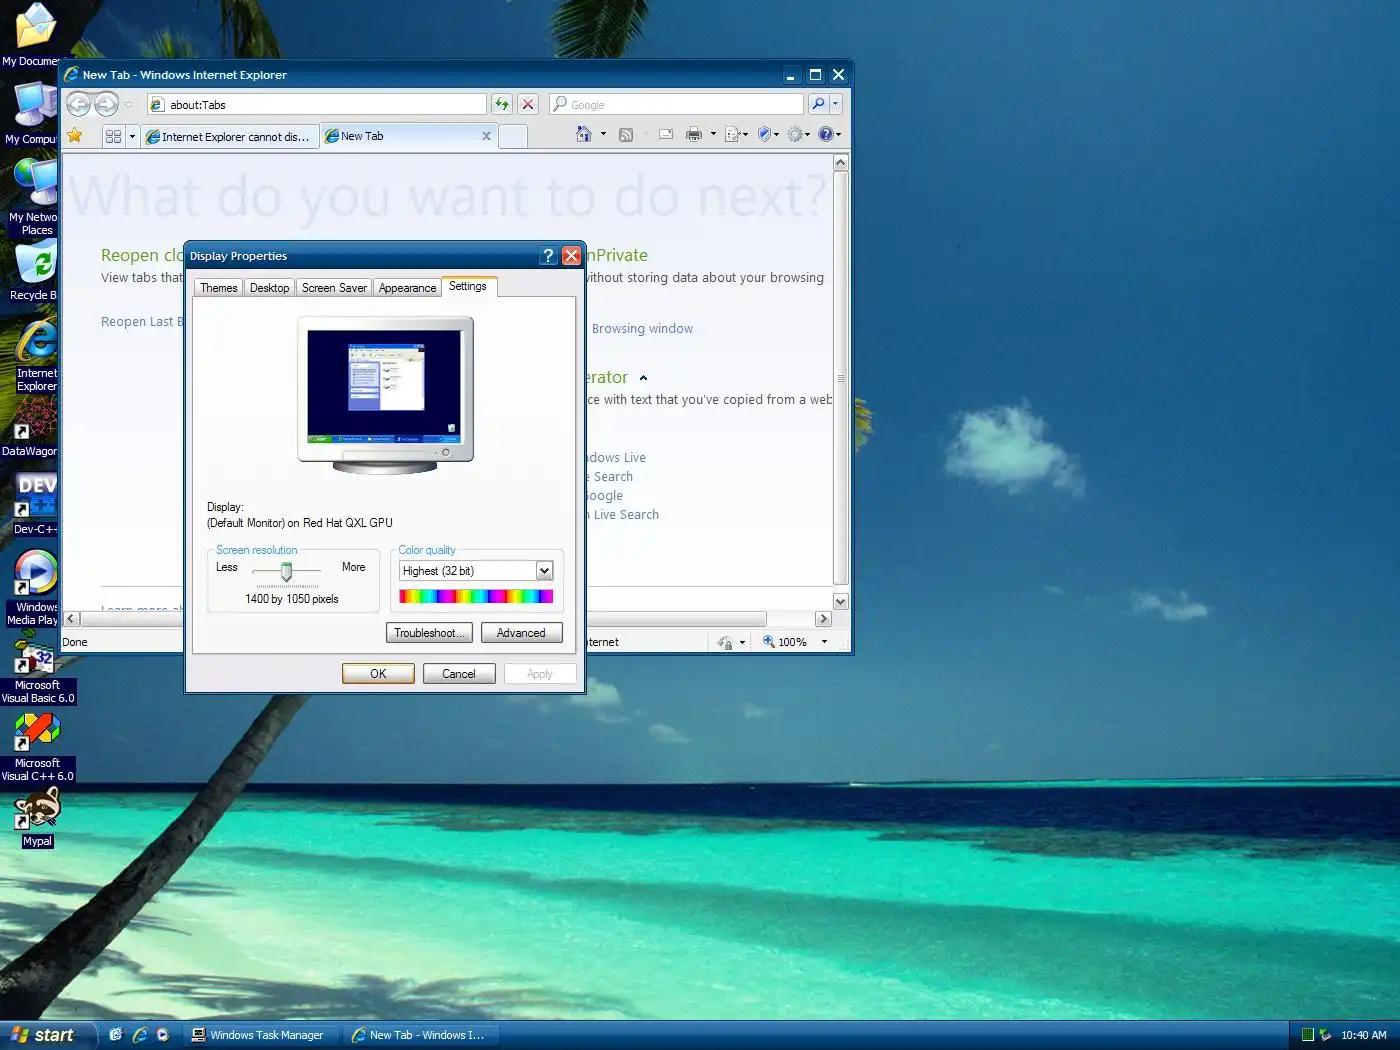This screenshot has height=1050, width=1400.
Task: Click the Reopen Last Browsing Session link
Action: (x=142, y=322)
